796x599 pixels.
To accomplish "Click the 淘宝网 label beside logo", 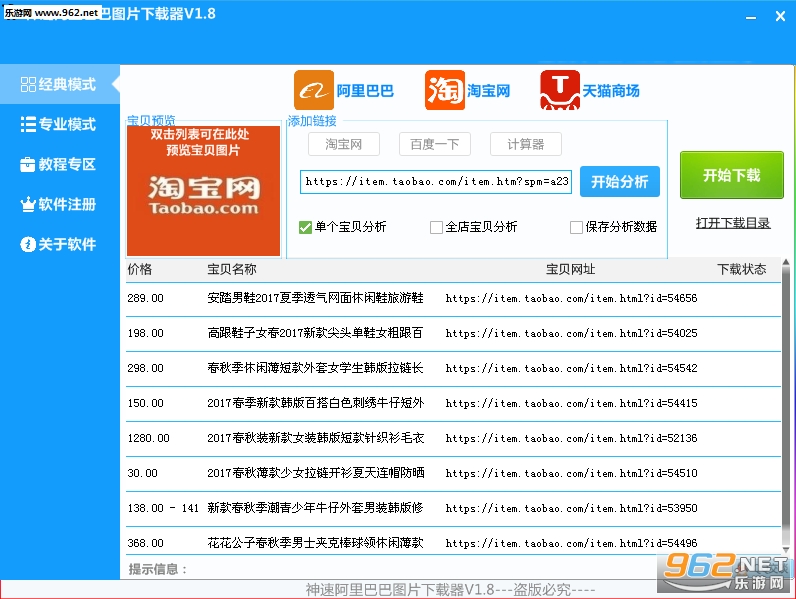I will point(488,91).
